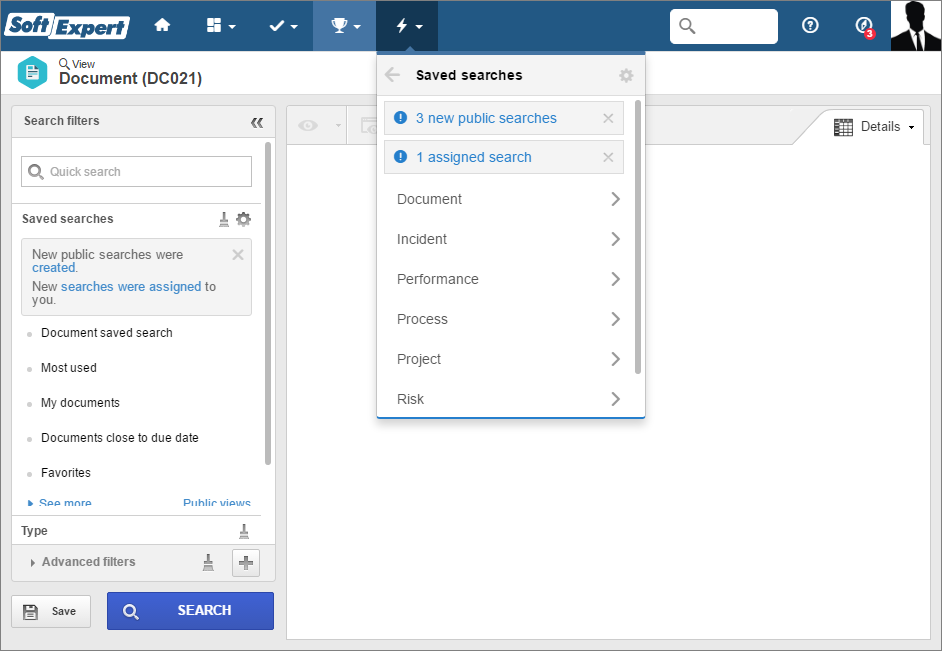The height and width of the screenshot is (651, 942).
Task: Click the blue SEARCH button
Action: 190,611
